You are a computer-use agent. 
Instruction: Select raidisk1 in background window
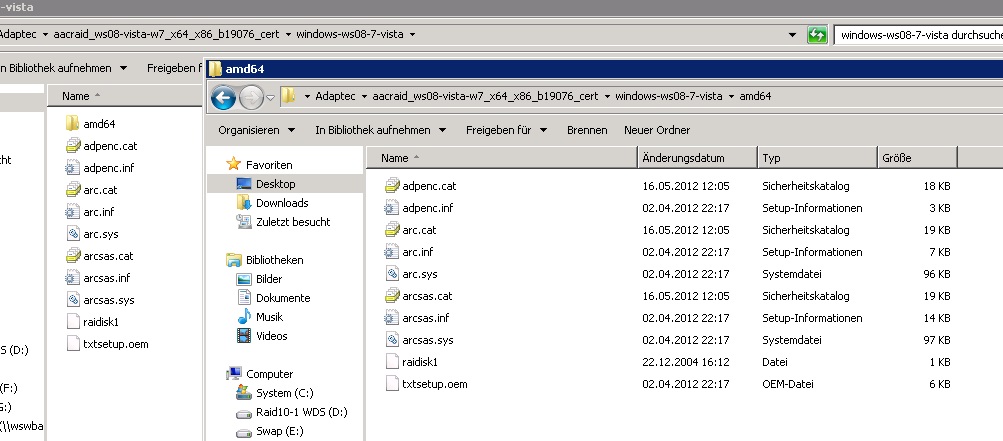point(101,322)
